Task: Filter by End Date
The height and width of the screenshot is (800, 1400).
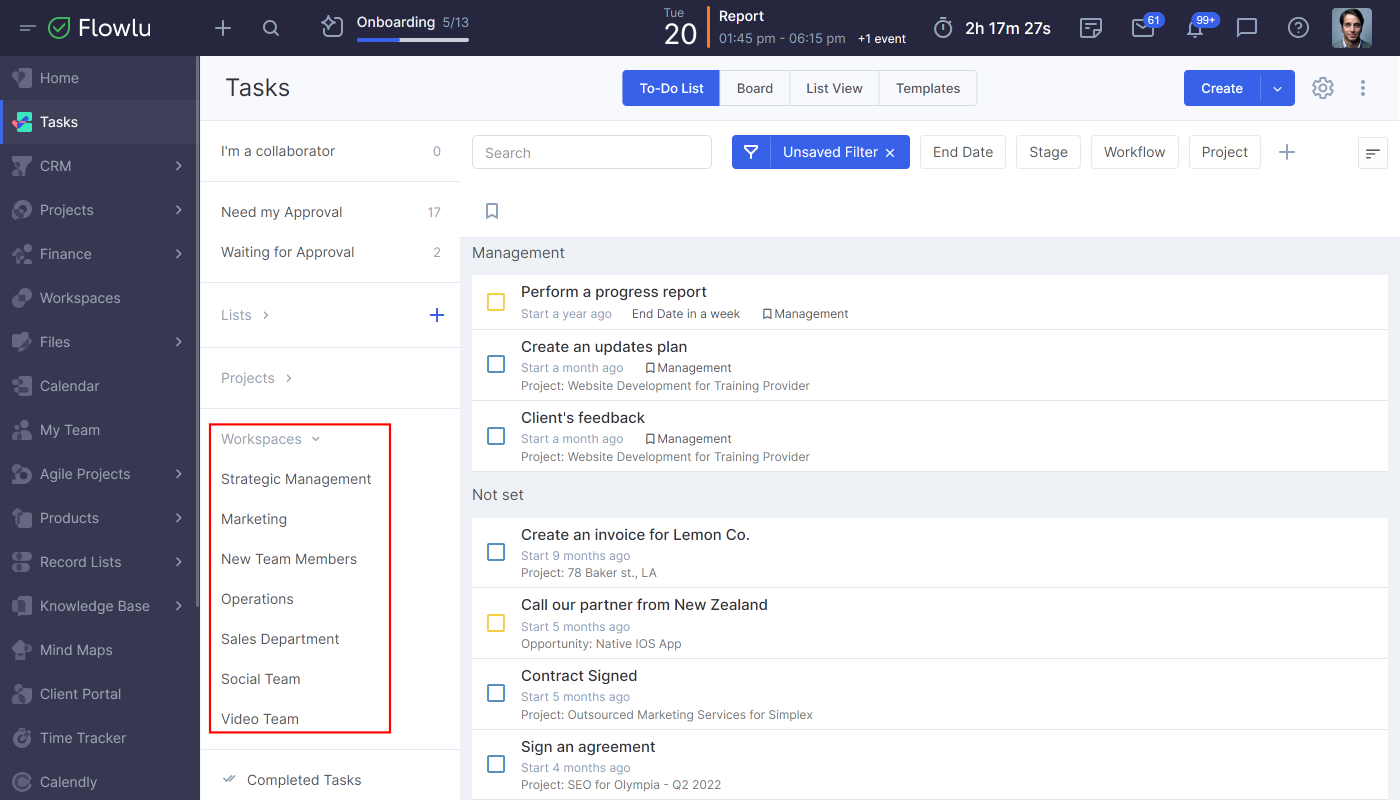Action: 963,152
